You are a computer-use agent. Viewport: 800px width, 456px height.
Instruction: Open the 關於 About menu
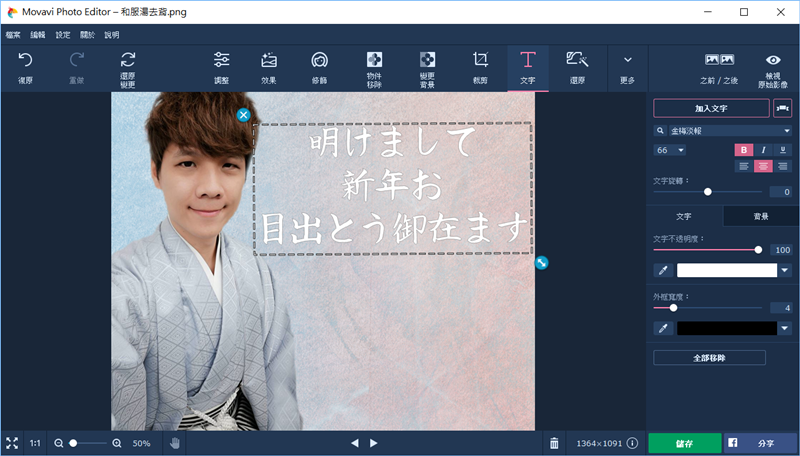click(x=87, y=35)
